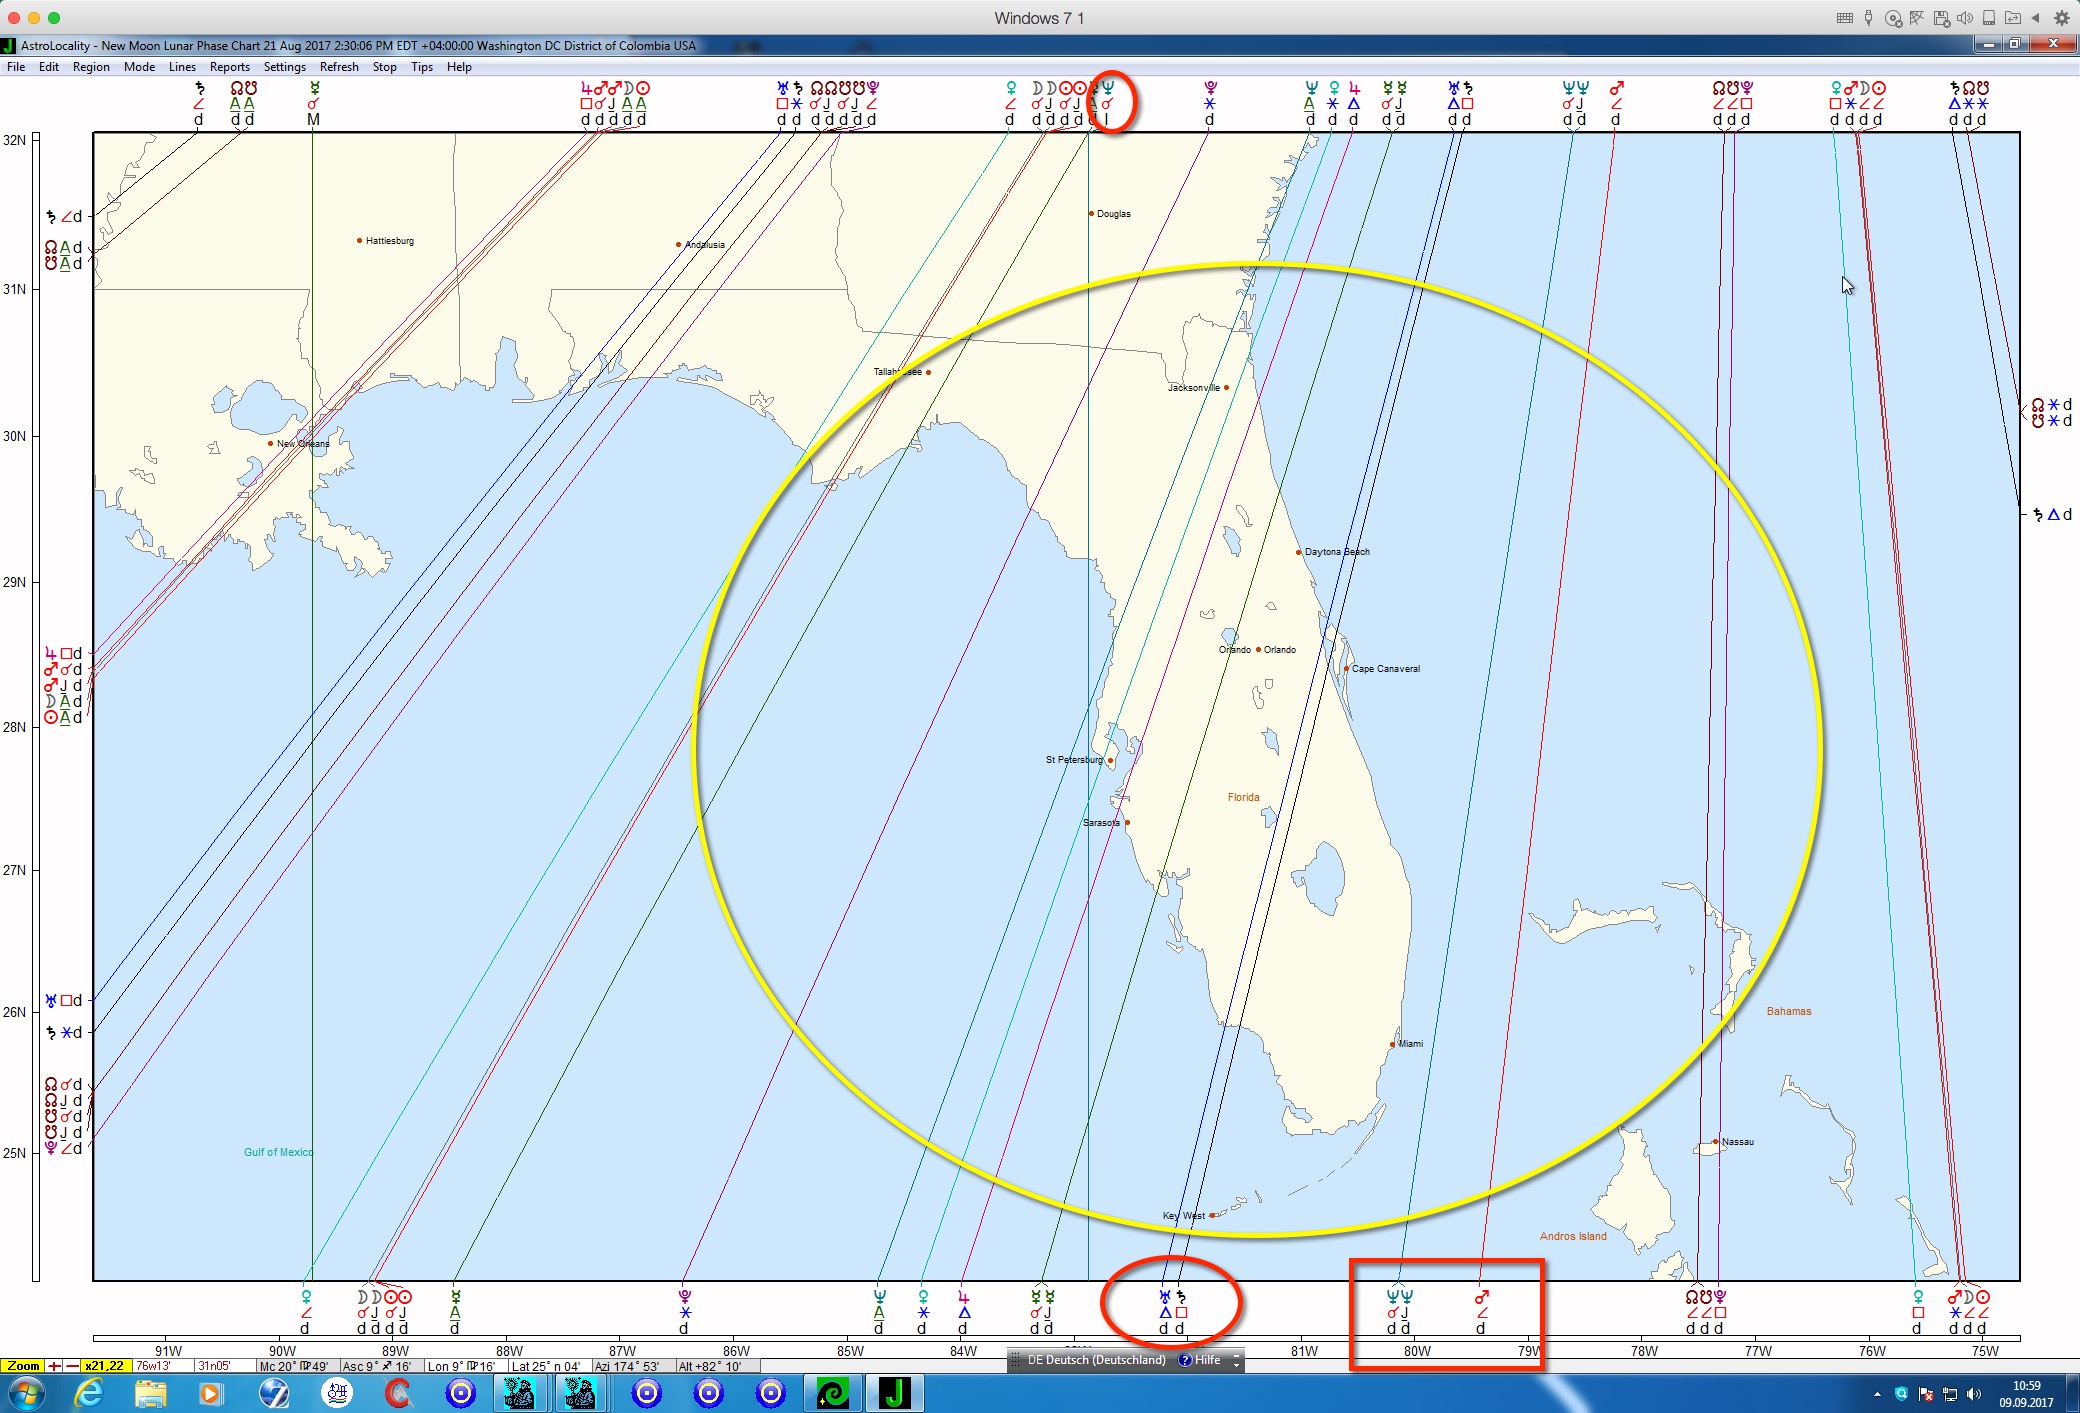
Task: Open the Windows Start orb
Action: [26, 1393]
